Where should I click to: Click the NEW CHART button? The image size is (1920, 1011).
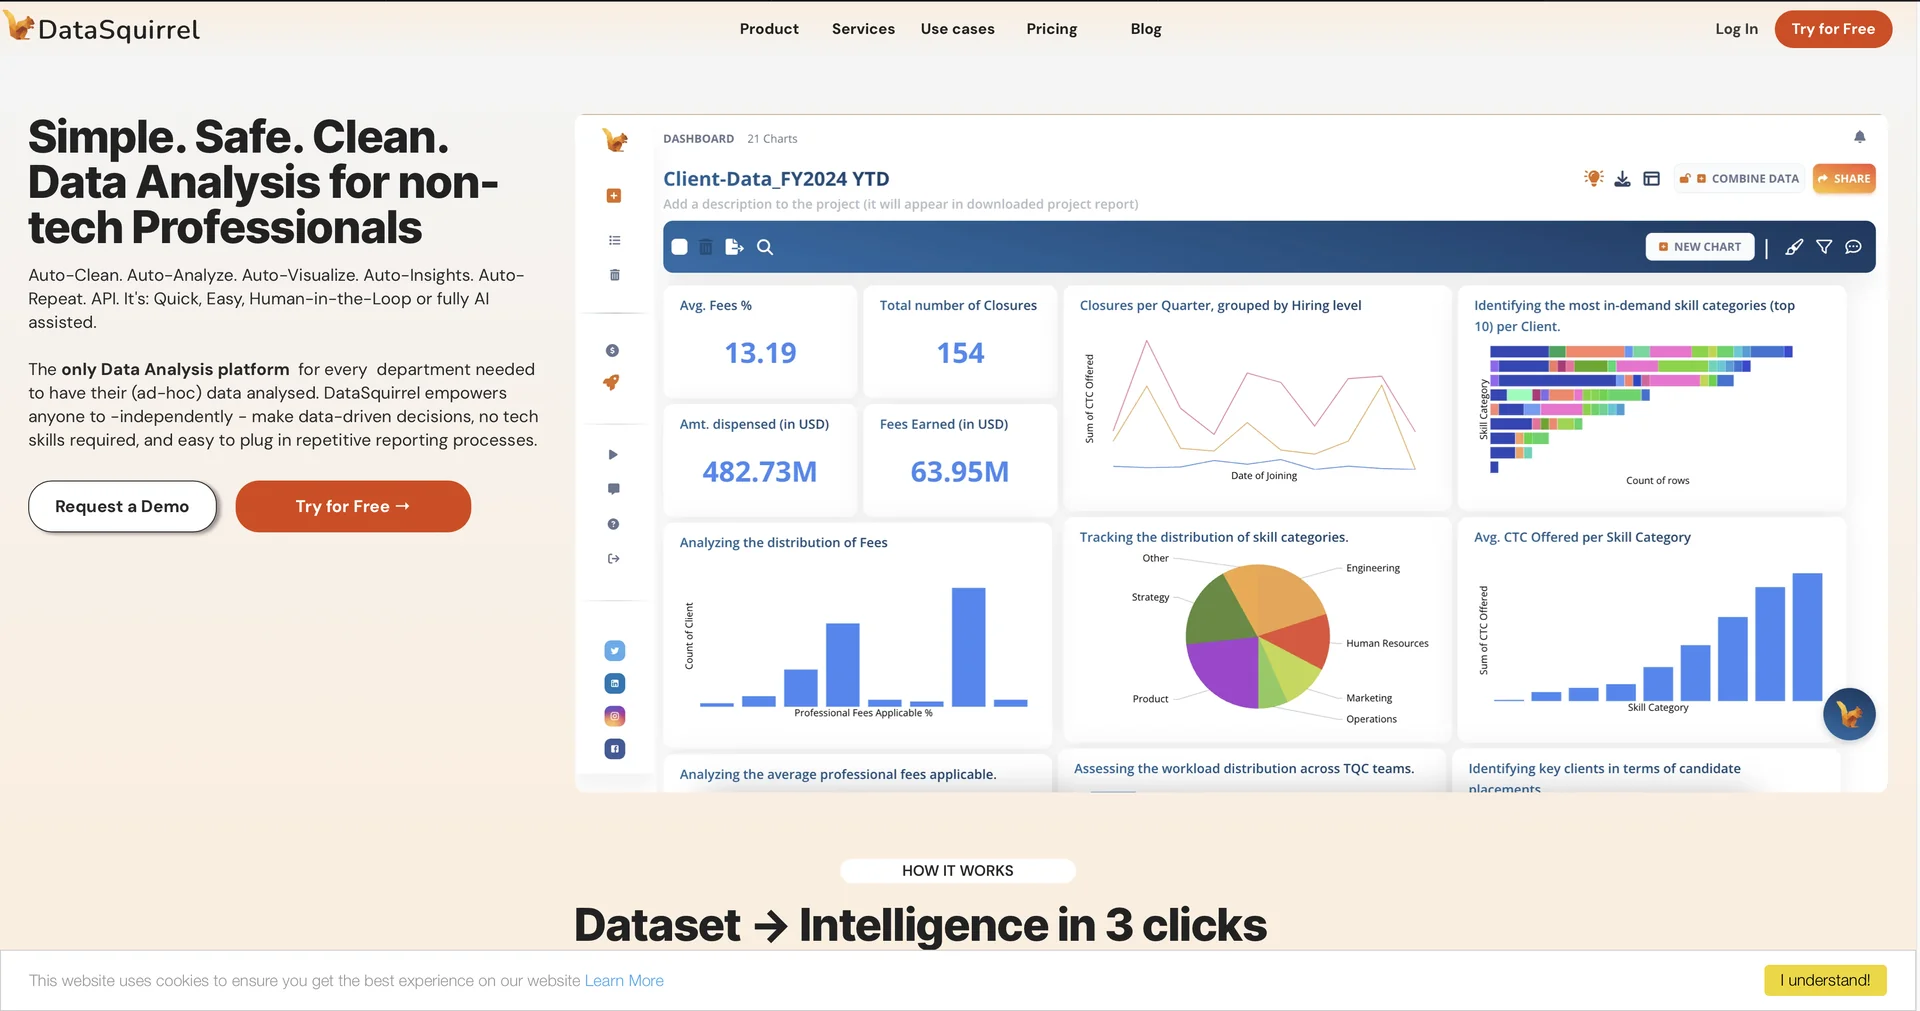click(1700, 247)
